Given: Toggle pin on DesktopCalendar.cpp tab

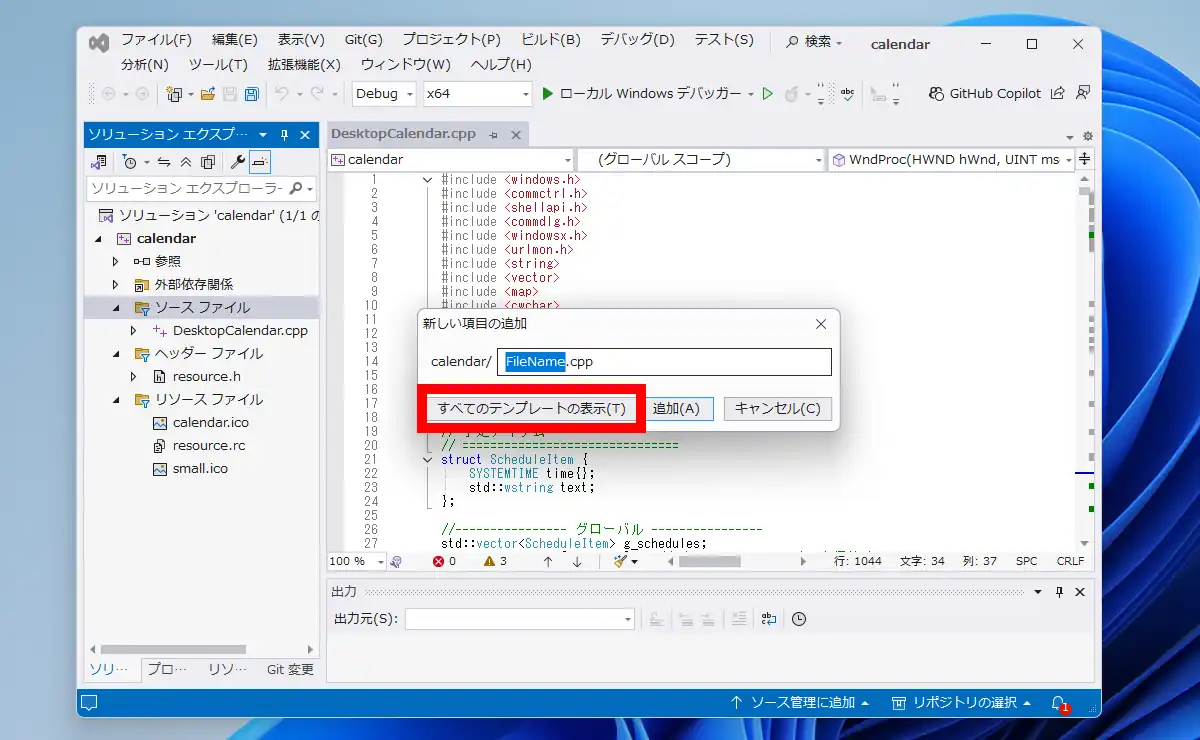Looking at the screenshot, I should click(495, 134).
